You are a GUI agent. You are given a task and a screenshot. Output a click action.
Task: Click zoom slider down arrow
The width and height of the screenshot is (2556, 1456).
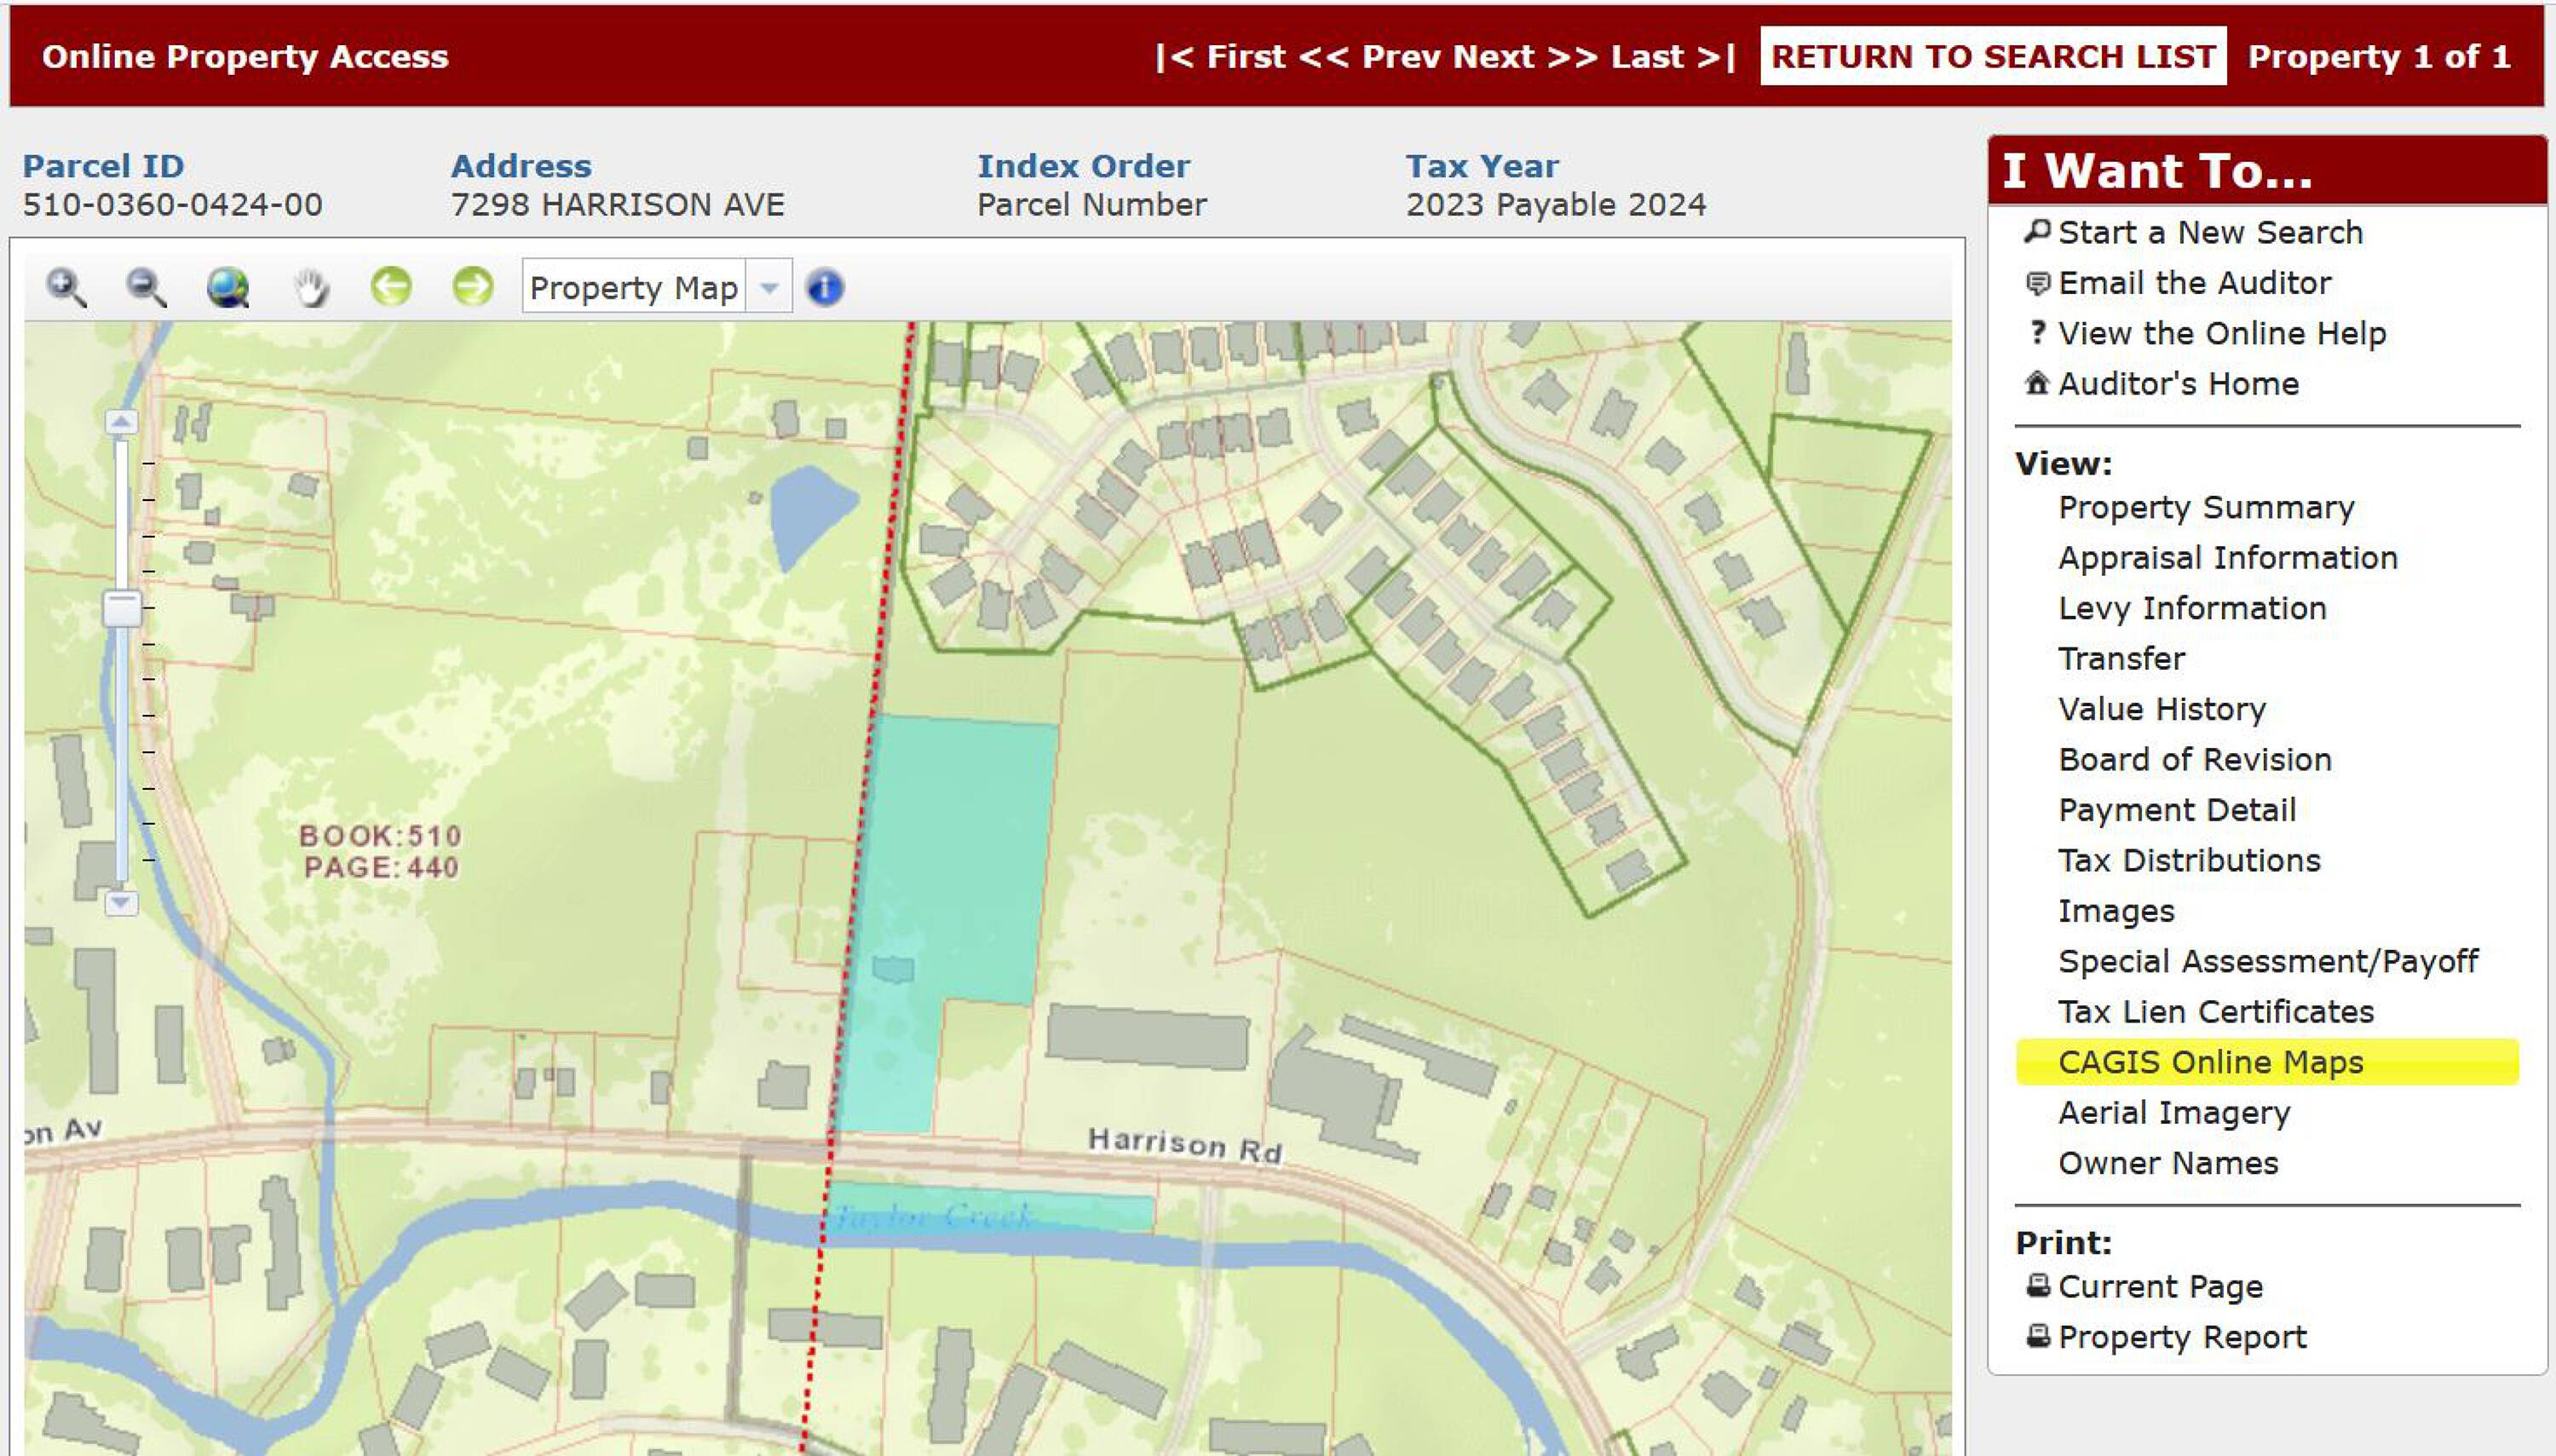coord(121,902)
